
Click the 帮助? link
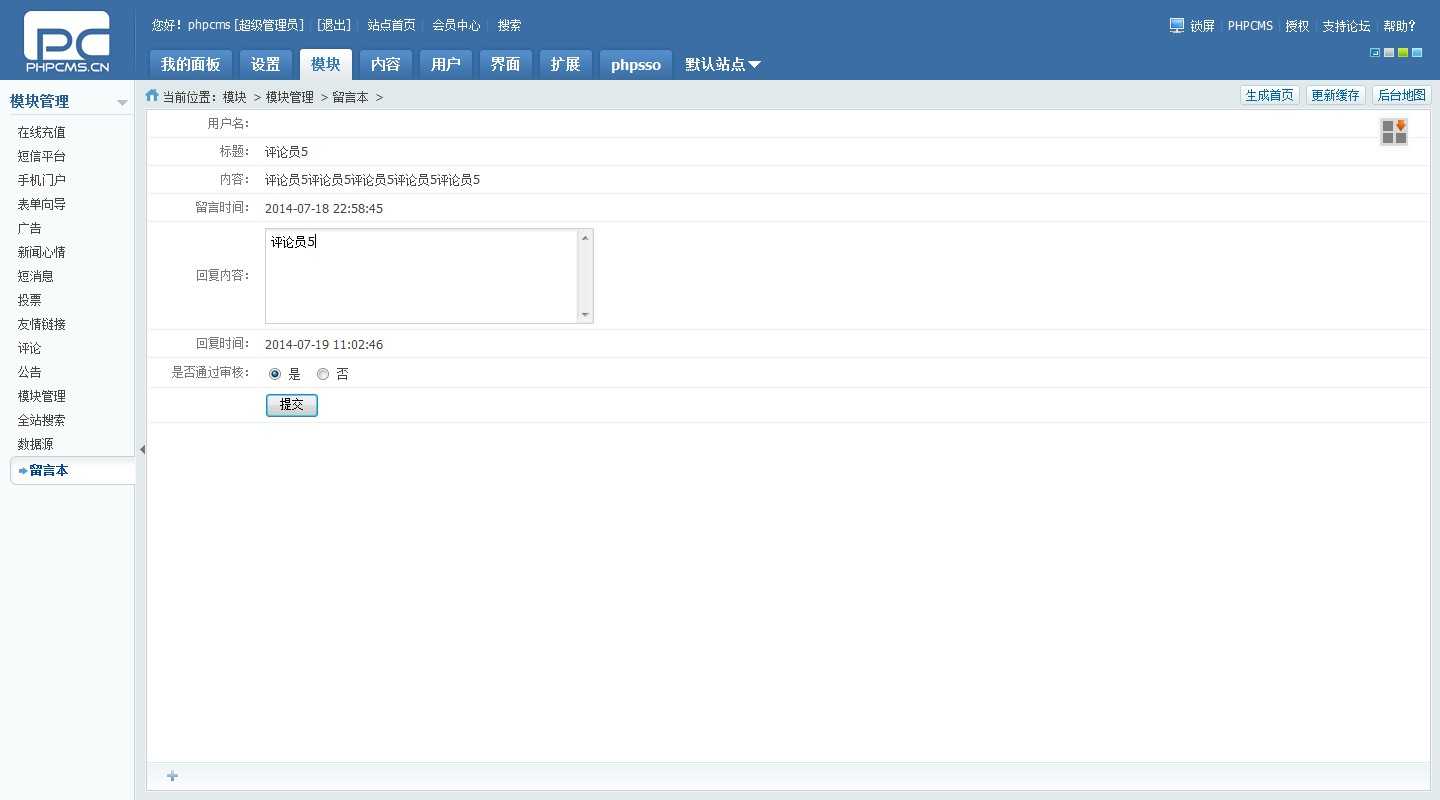pyautogui.click(x=1400, y=26)
